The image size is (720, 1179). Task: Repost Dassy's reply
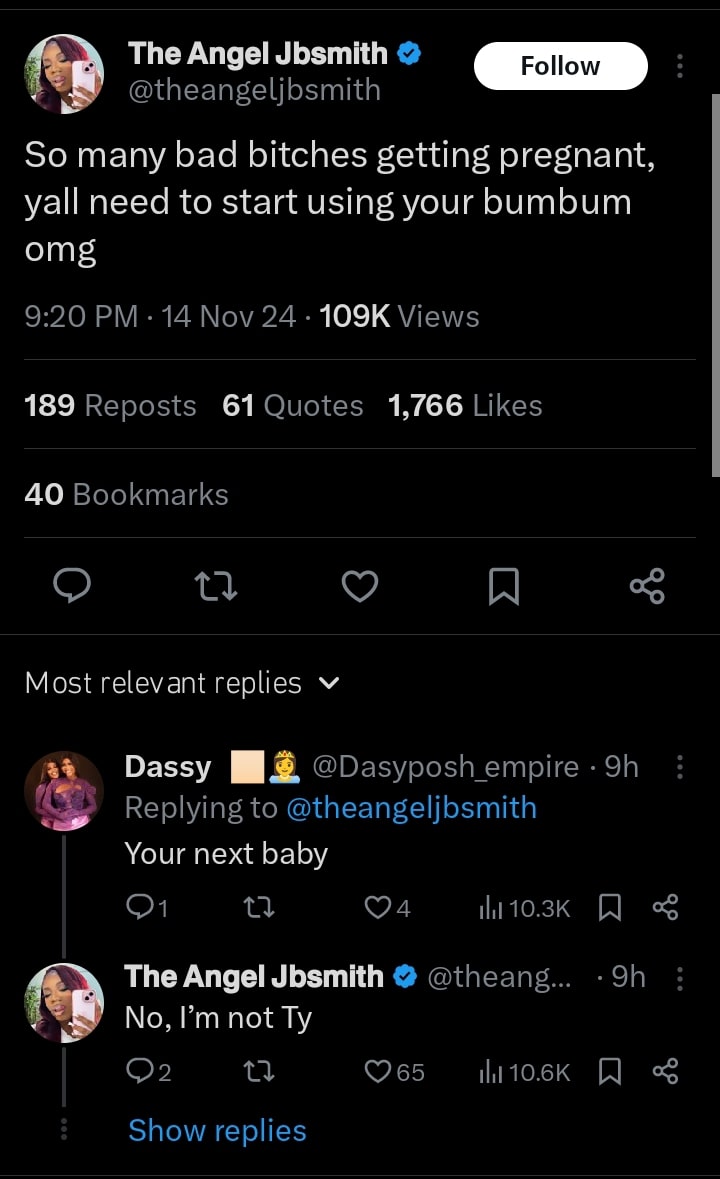point(260,908)
